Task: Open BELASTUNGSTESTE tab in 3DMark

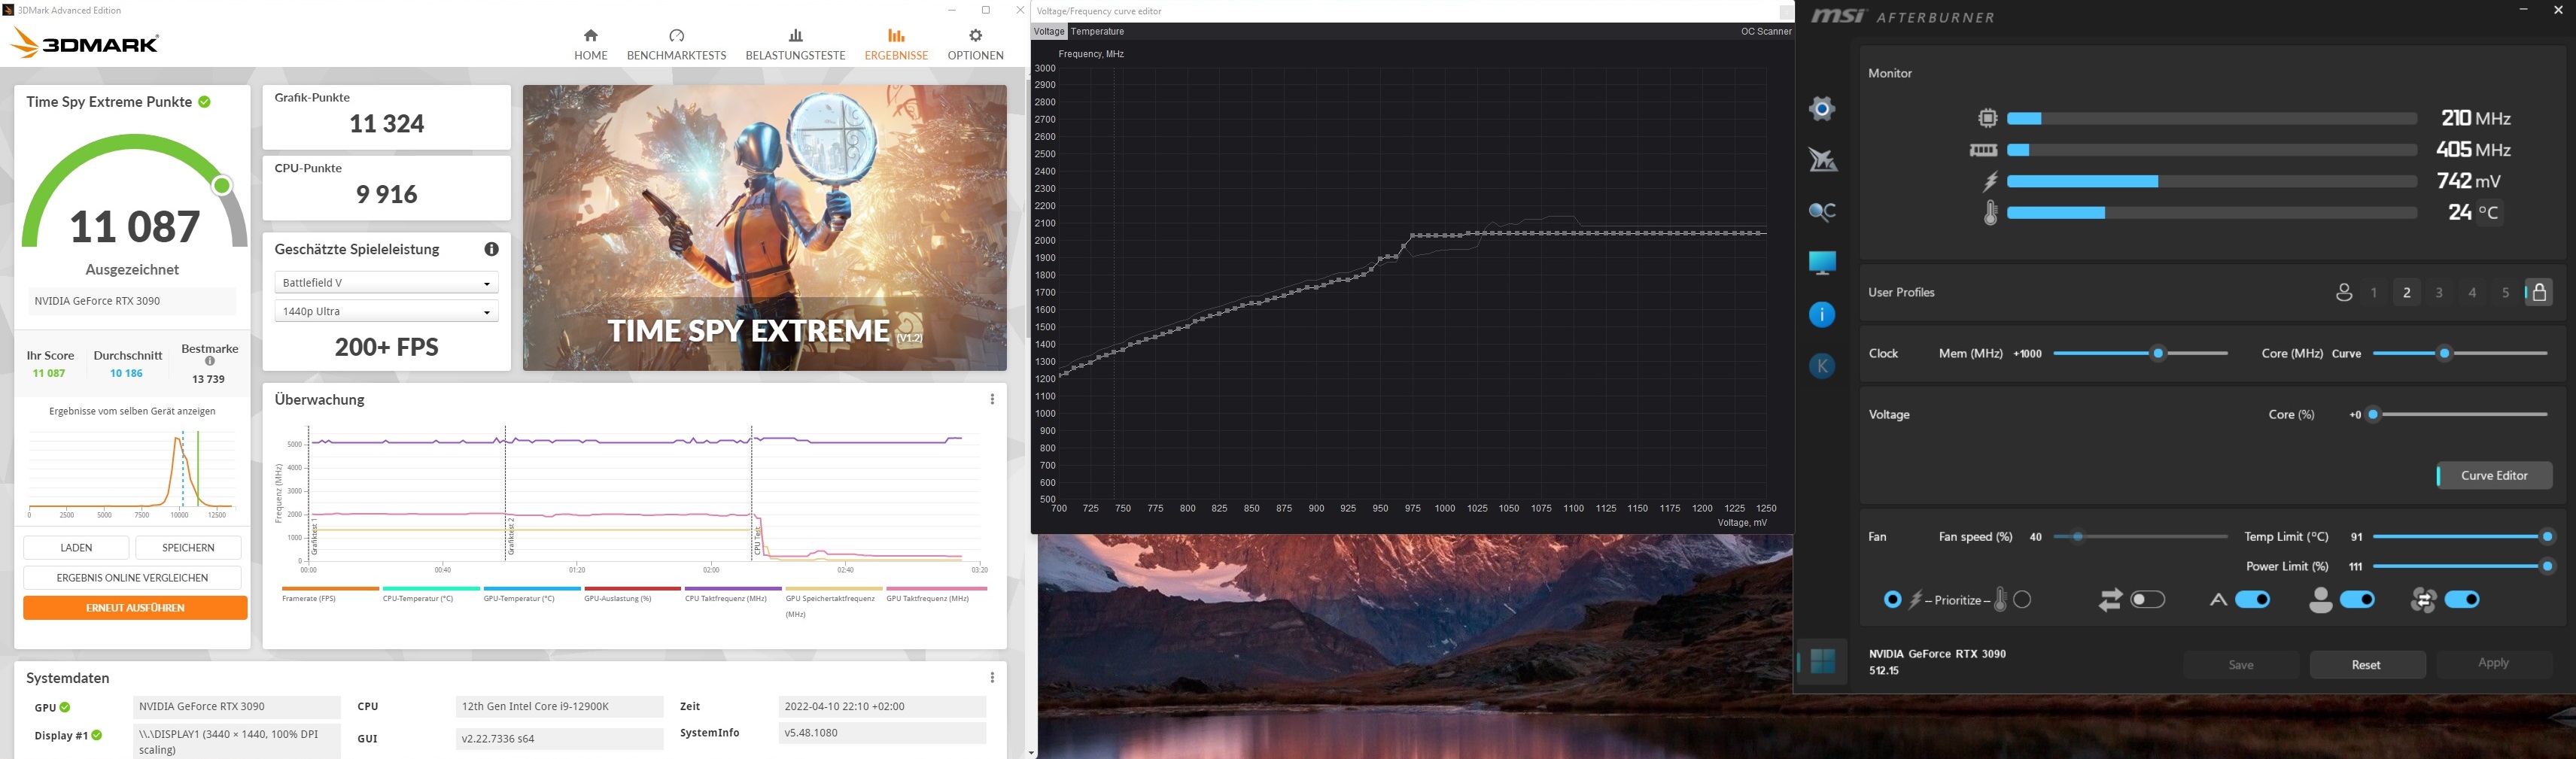Action: pos(795,45)
